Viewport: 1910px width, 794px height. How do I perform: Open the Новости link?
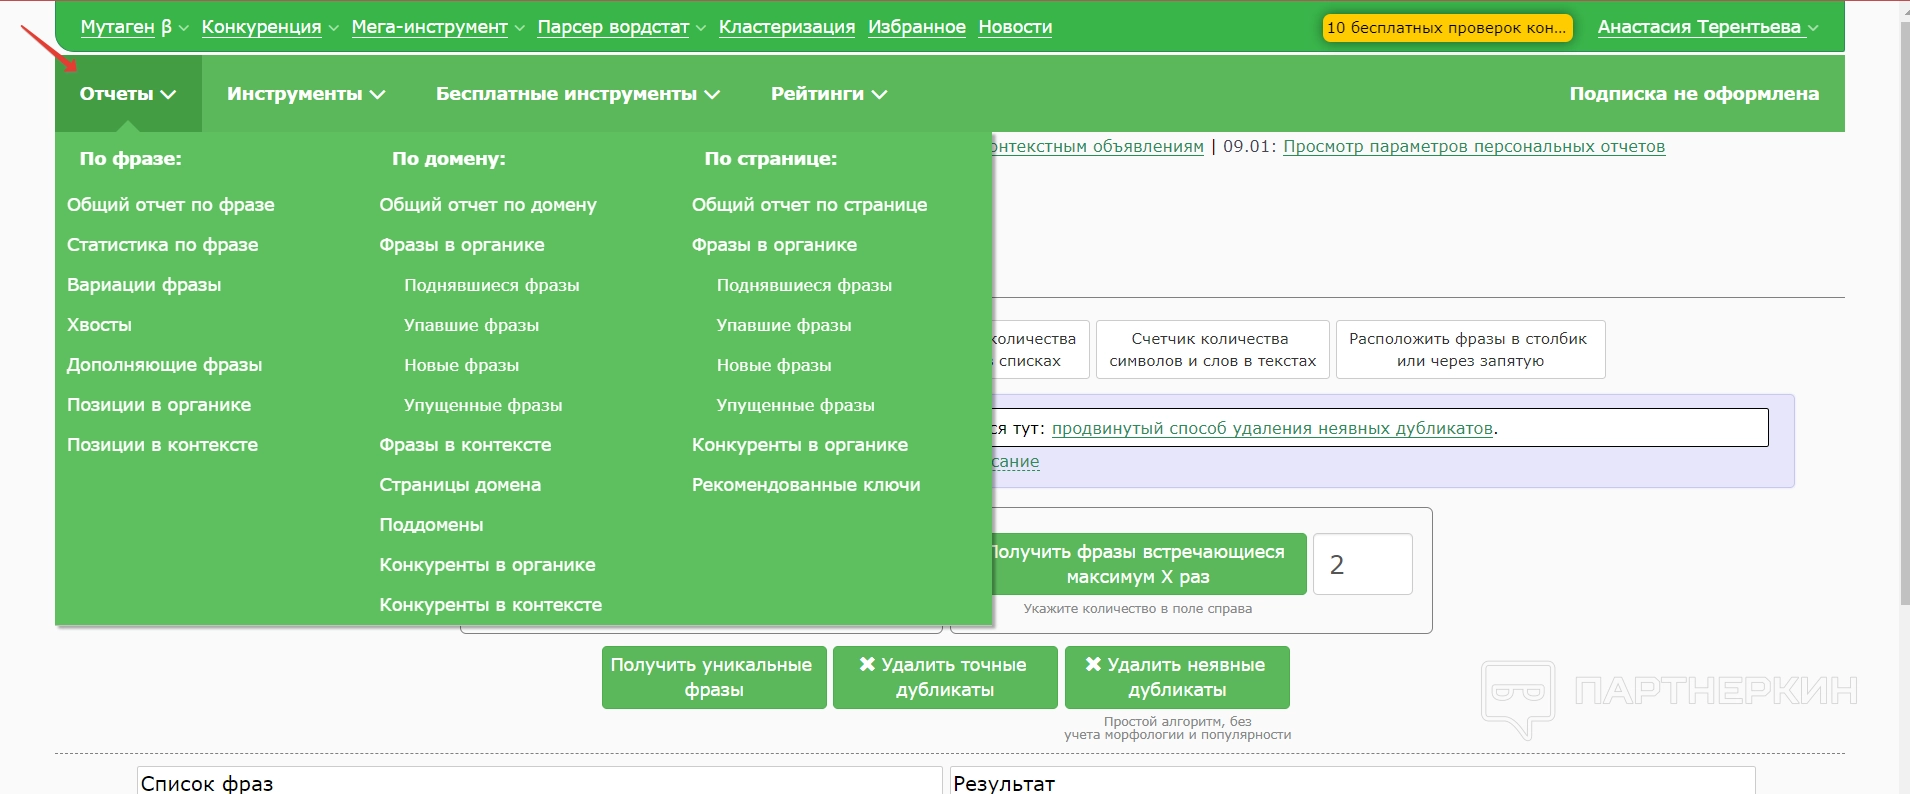(1015, 27)
